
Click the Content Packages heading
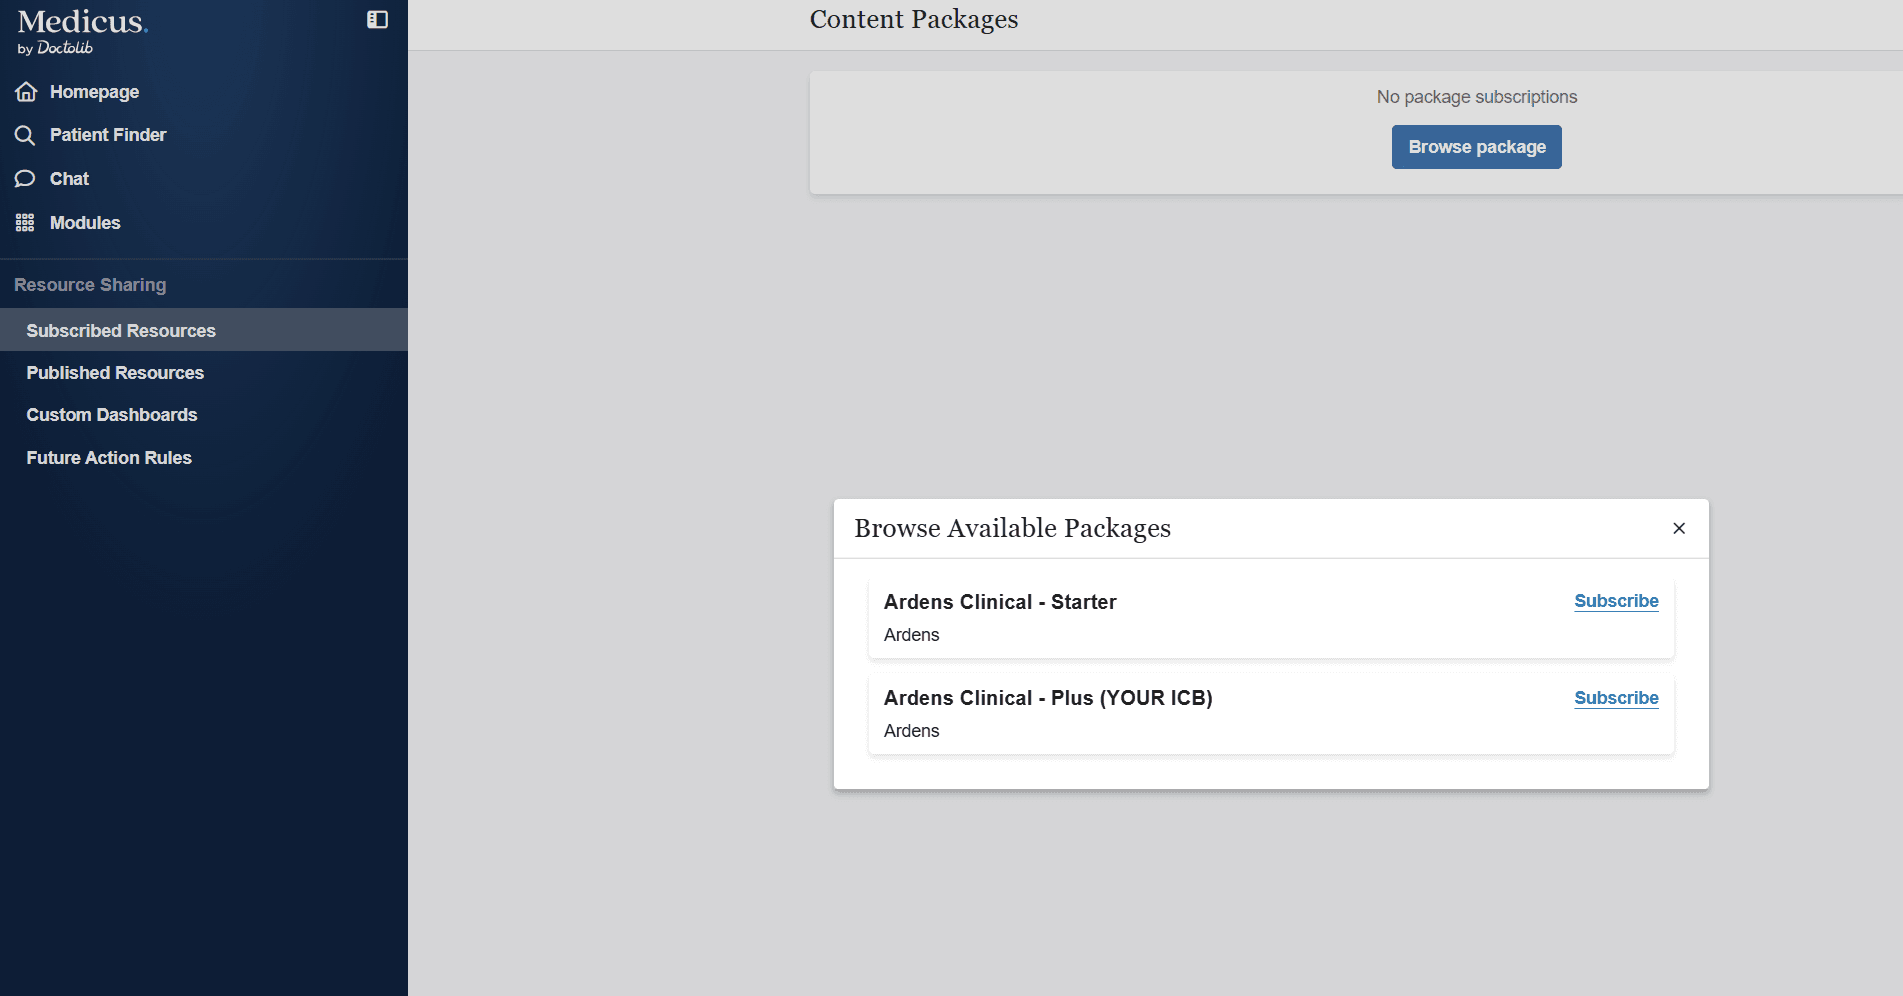[914, 19]
